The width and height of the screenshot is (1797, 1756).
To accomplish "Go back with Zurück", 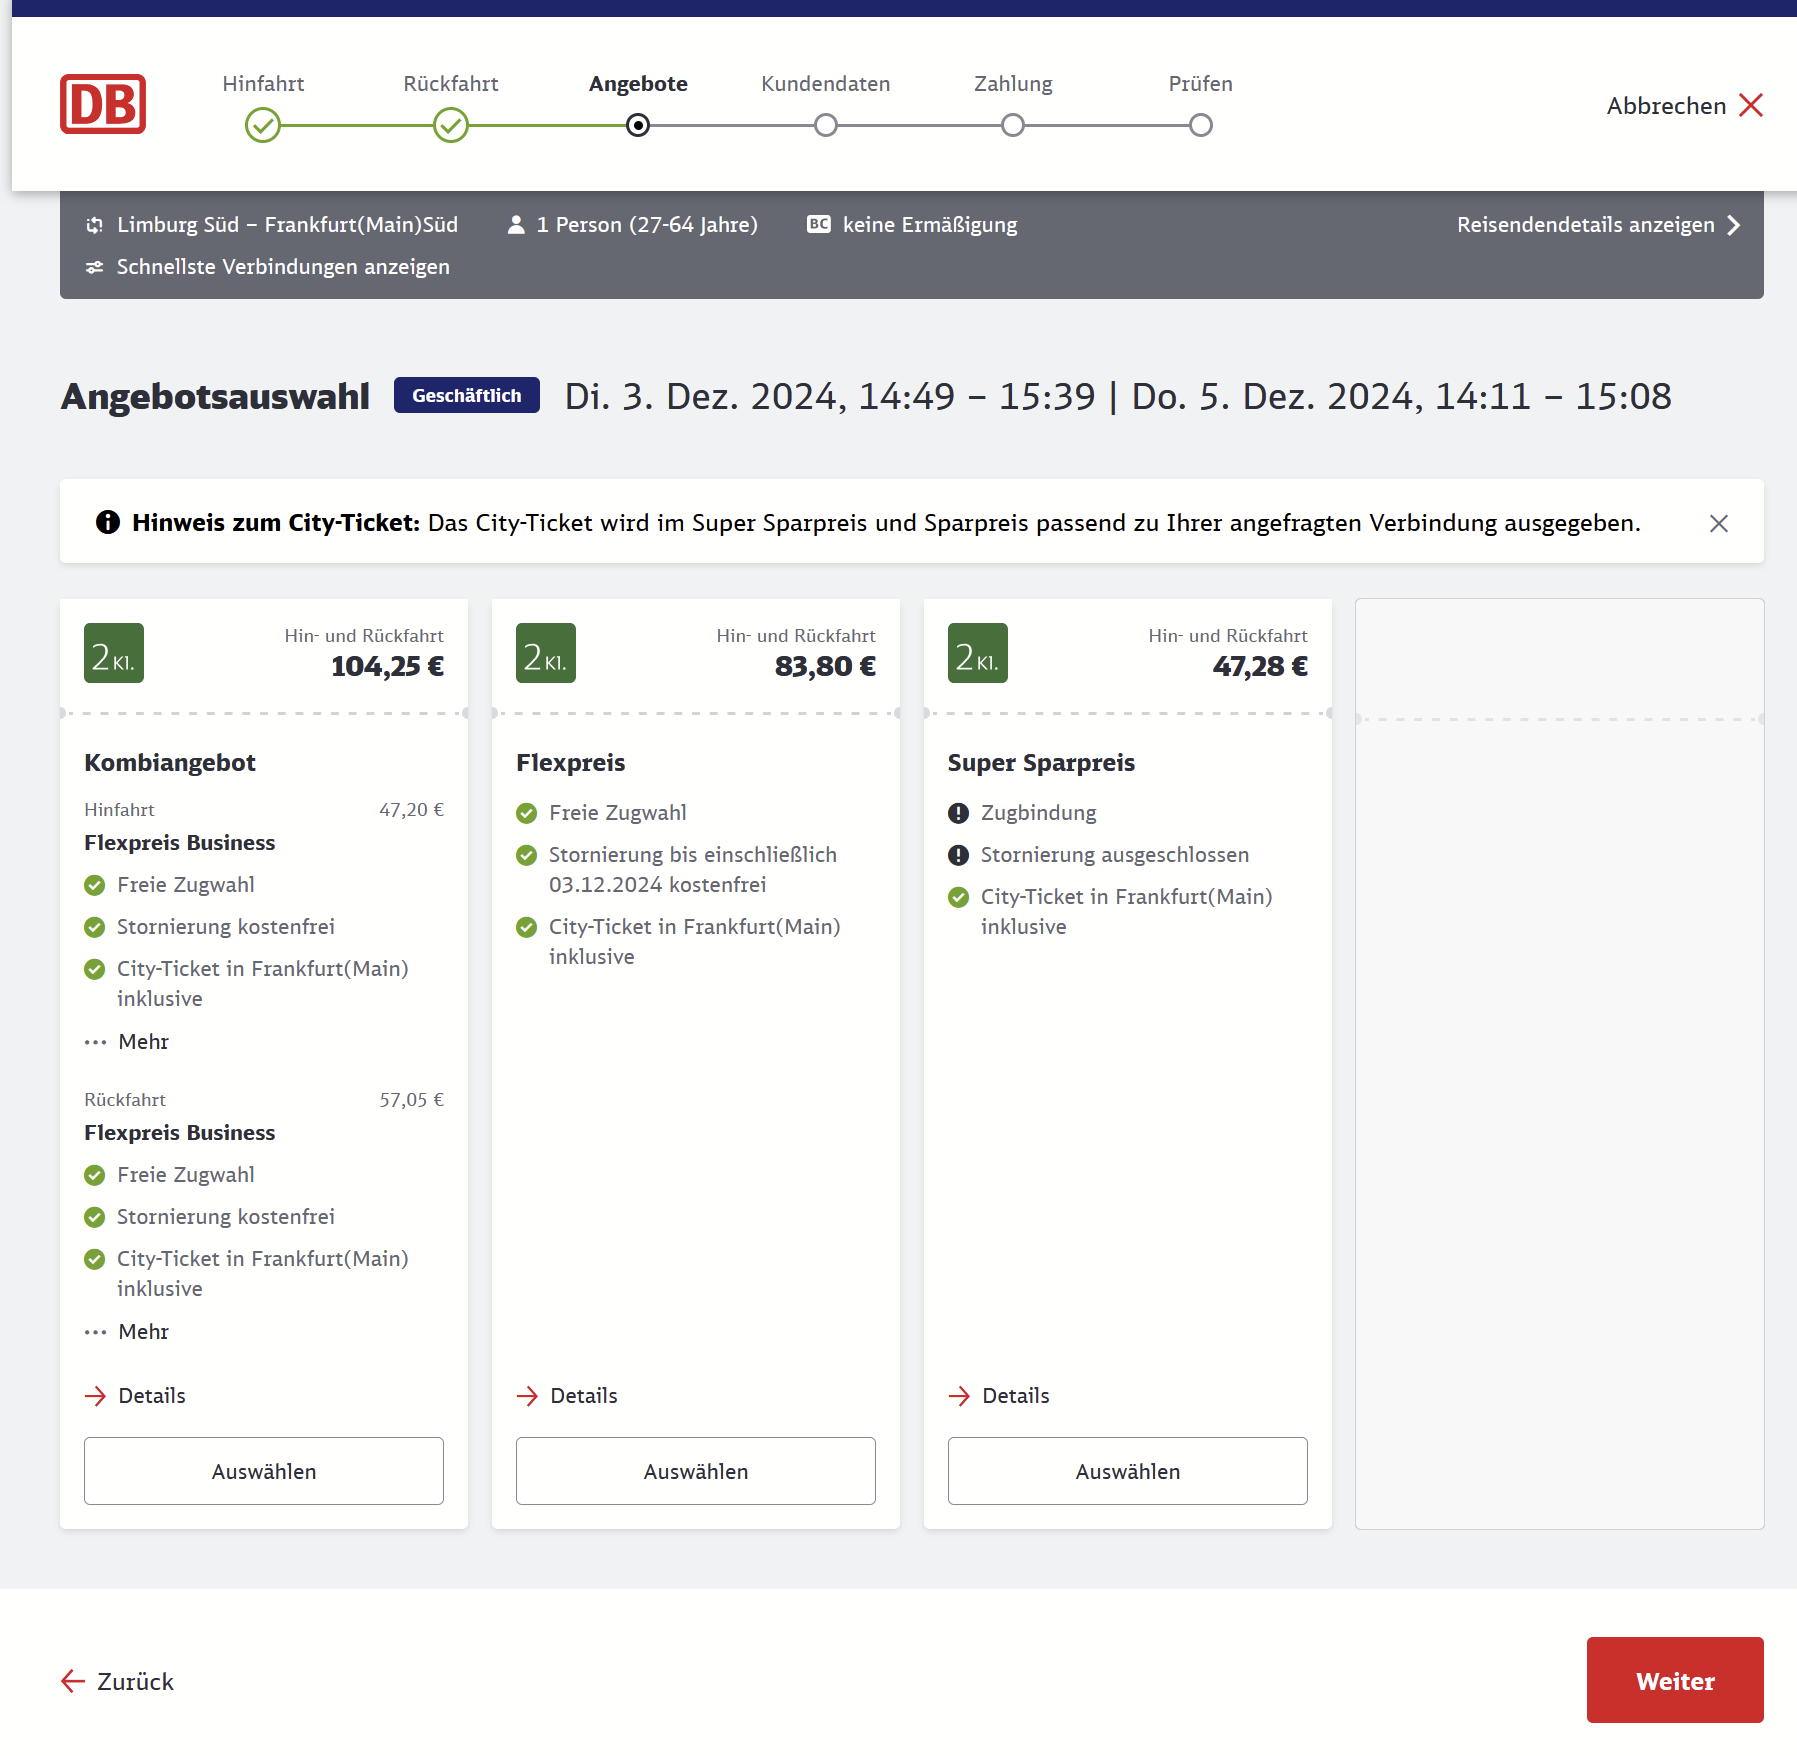I will (x=118, y=1682).
